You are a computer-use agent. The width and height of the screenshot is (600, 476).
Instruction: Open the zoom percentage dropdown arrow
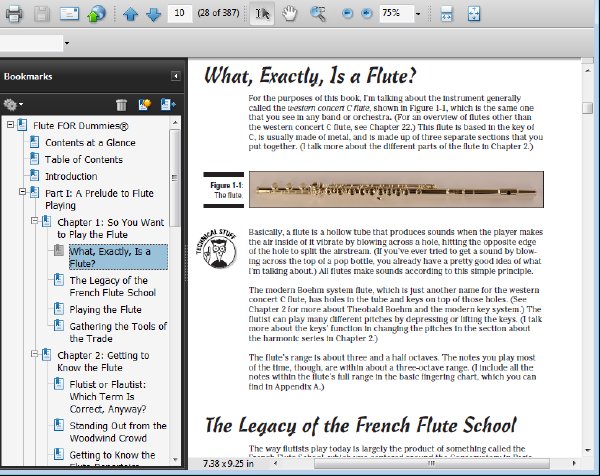pos(418,14)
